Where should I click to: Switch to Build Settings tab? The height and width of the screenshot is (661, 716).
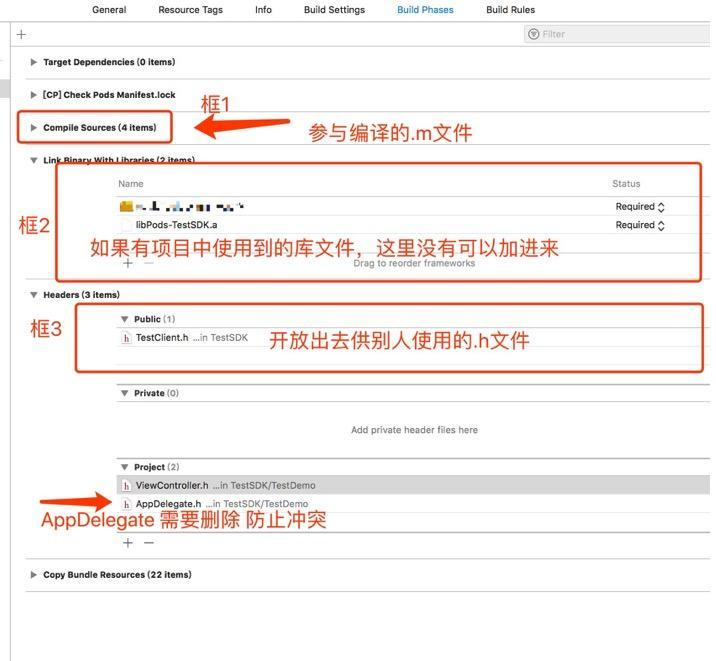click(x=334, y=10)
